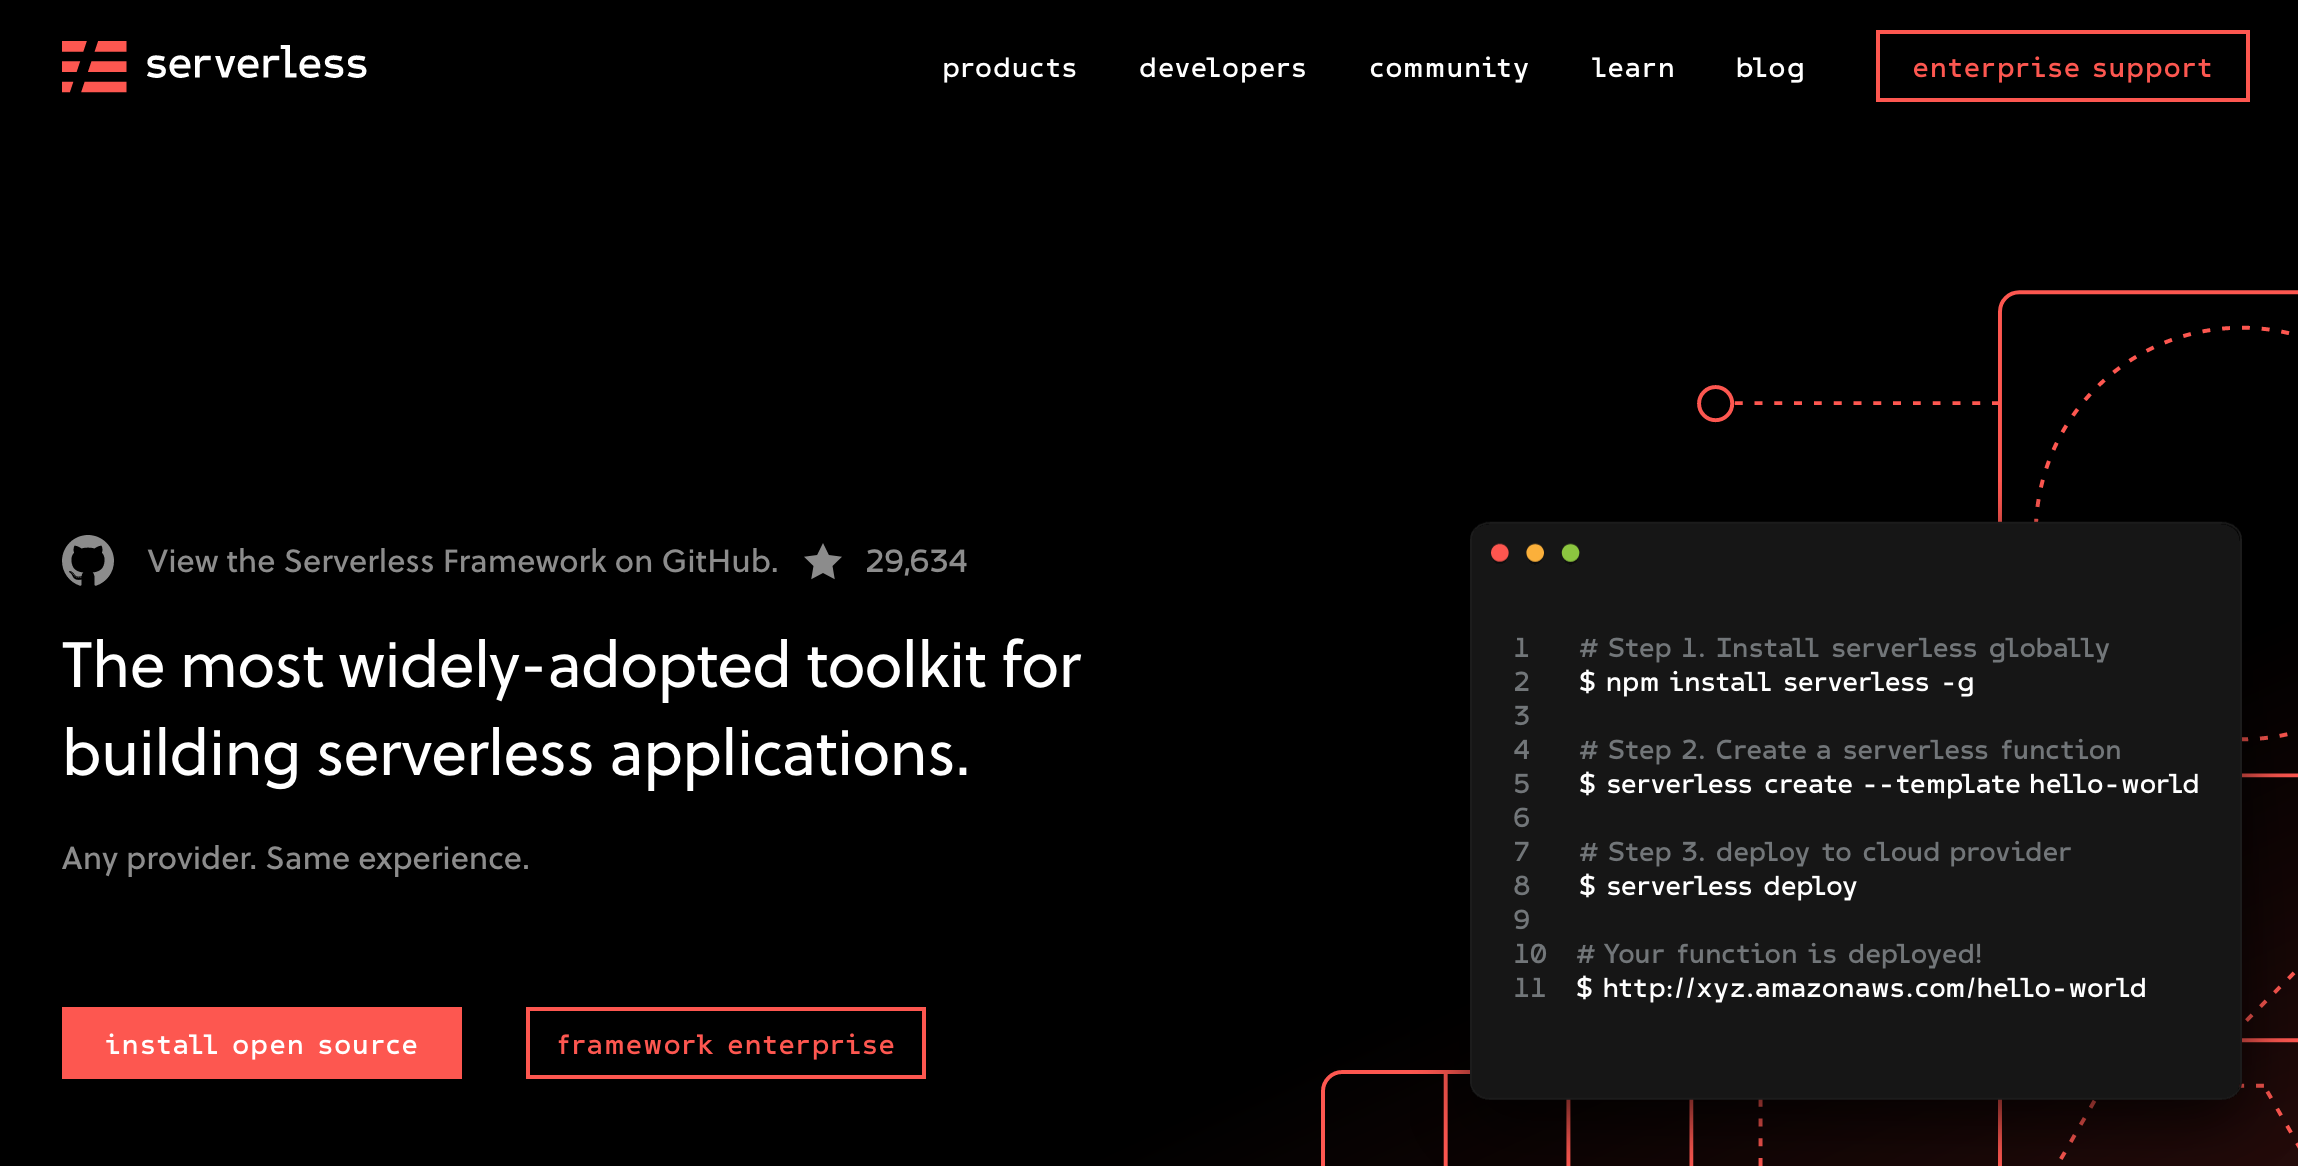Image resolution: width=2298 pixels, height=1166 pixels.
Task: Click the 29,634 star count
Action: 915,561
